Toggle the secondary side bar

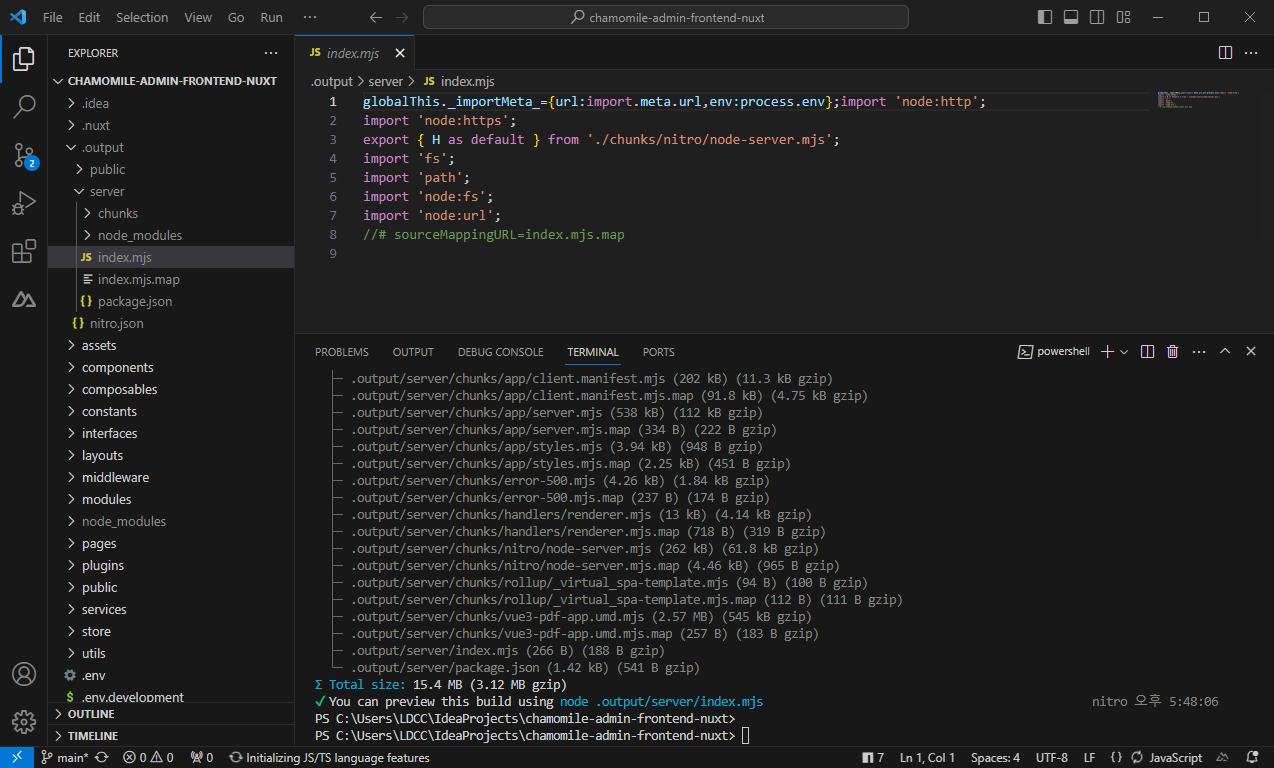tap(1097, 17)
